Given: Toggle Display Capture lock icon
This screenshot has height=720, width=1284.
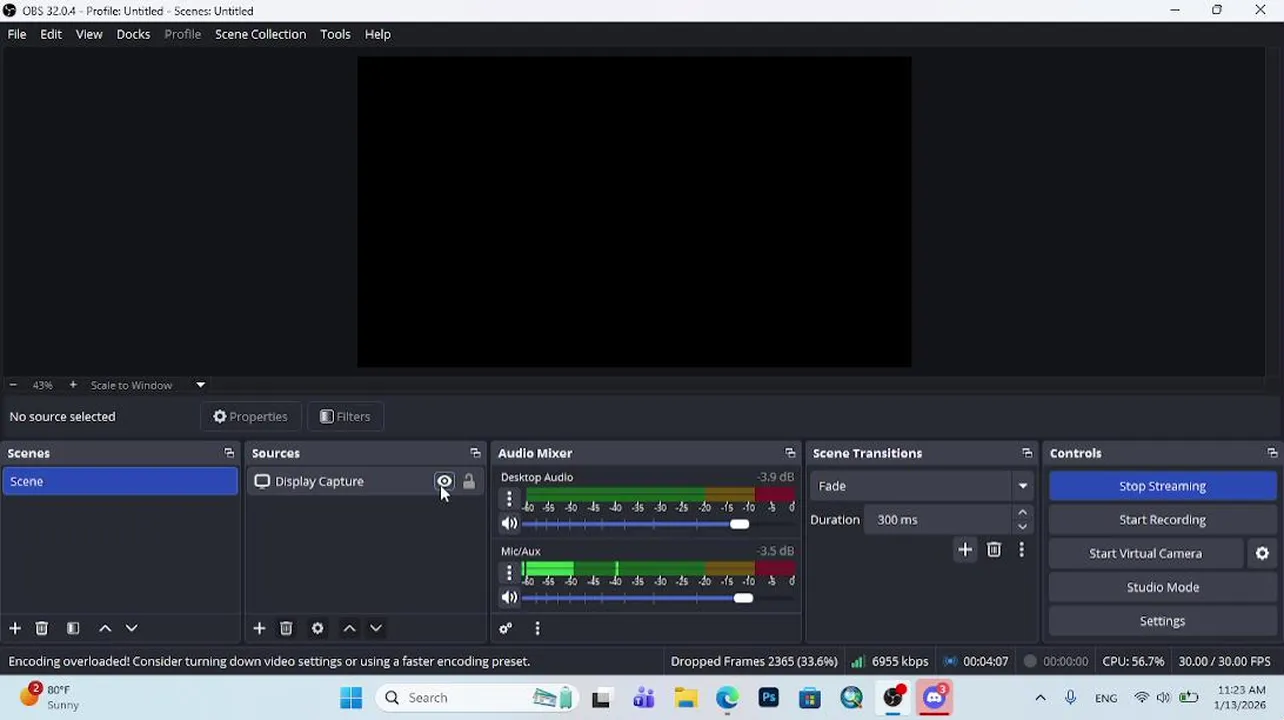Looking at the screenshot, I should point(469,481).
